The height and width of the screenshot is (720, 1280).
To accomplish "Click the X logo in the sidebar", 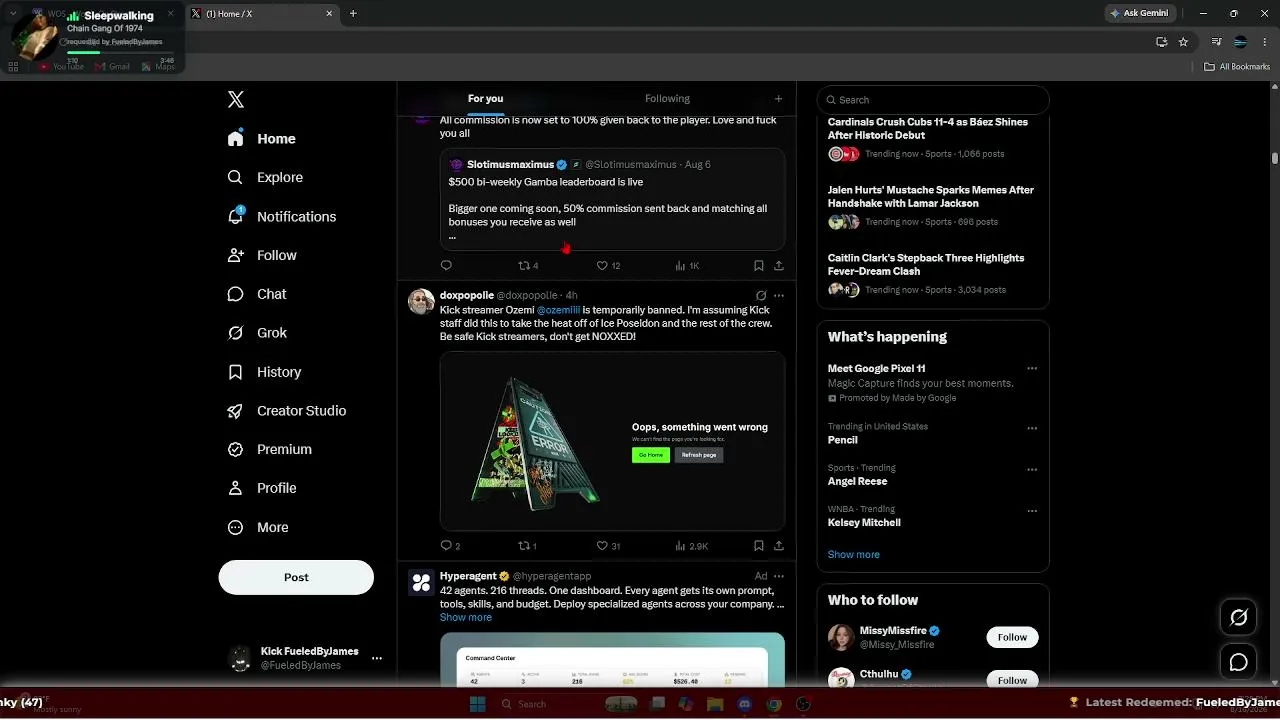I will click(x=236, y=99).
